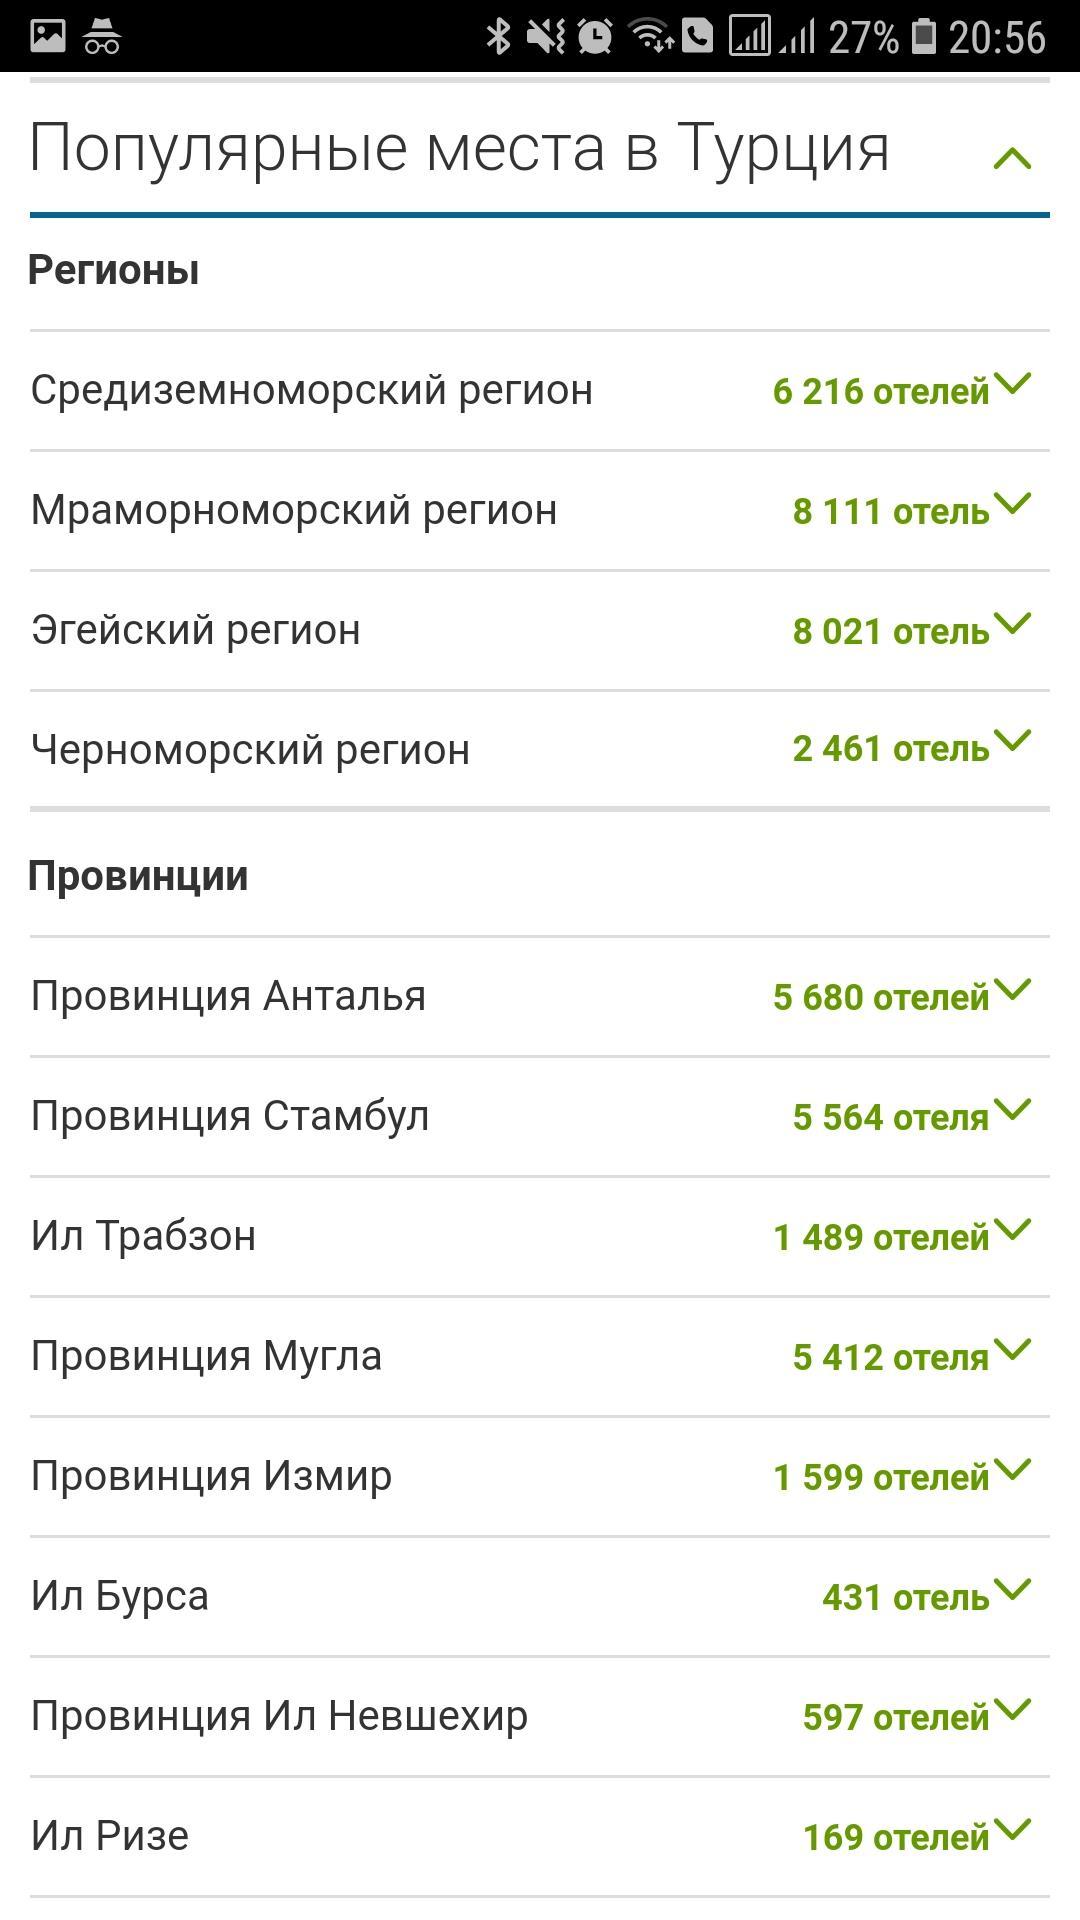
Task: Expand Эгейский регион chevron
Action: [1012, 624]
